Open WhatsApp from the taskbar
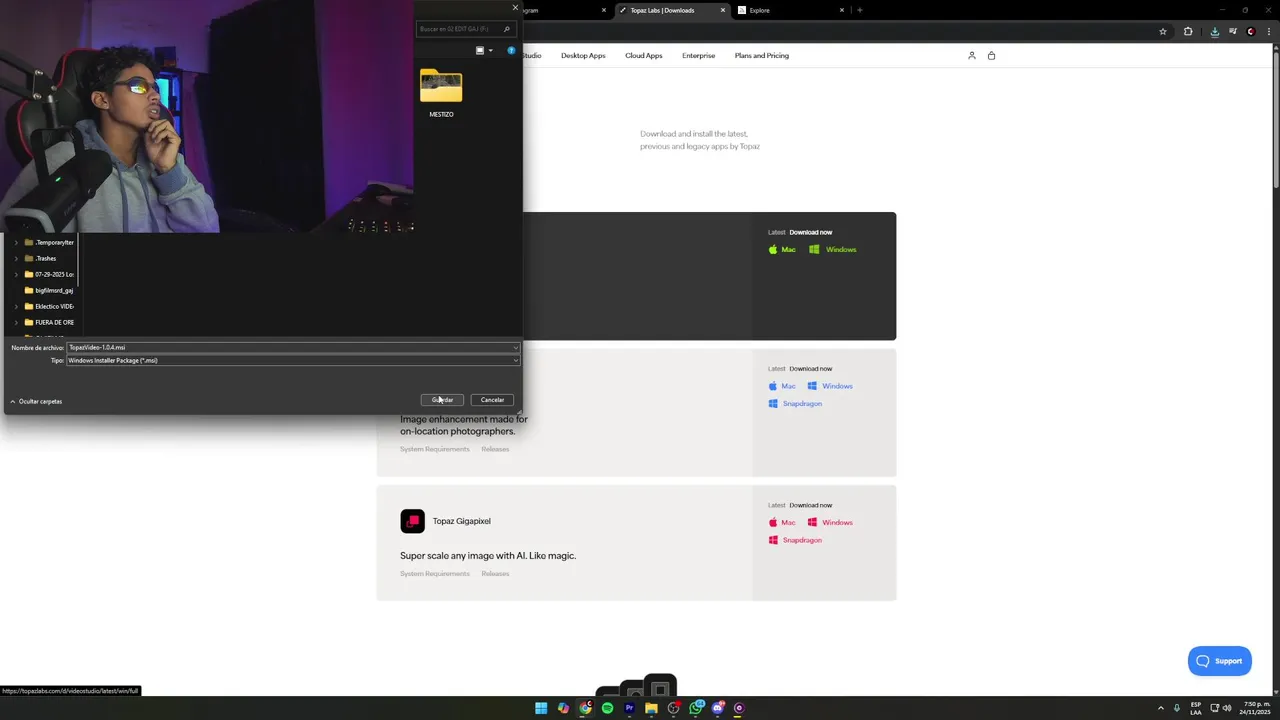The height and width of the screenshot is (720, 1280). 695,708
